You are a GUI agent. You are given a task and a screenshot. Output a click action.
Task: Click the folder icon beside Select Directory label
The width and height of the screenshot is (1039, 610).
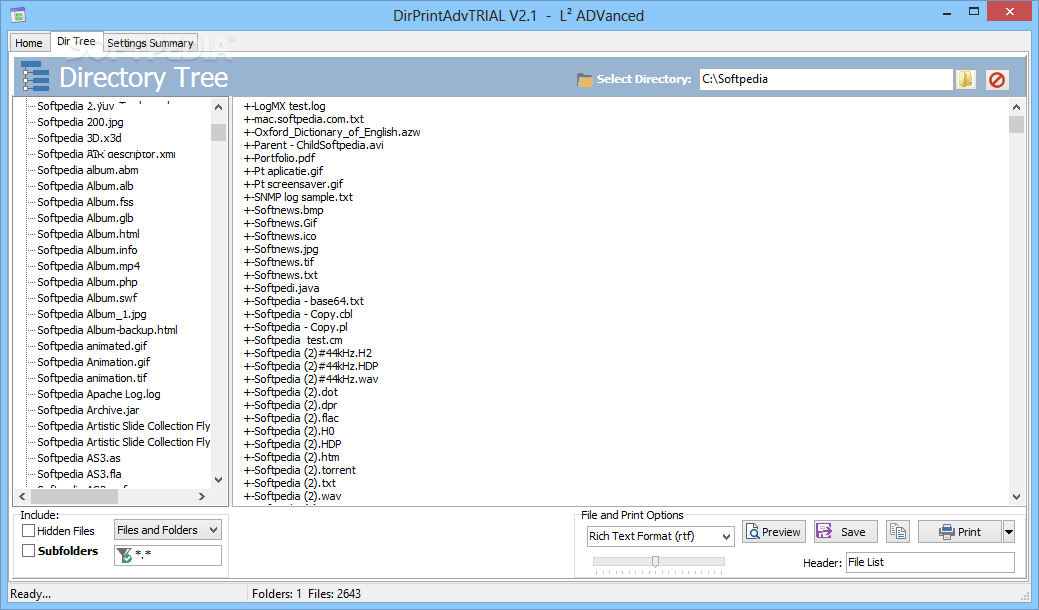coord(584,79)
